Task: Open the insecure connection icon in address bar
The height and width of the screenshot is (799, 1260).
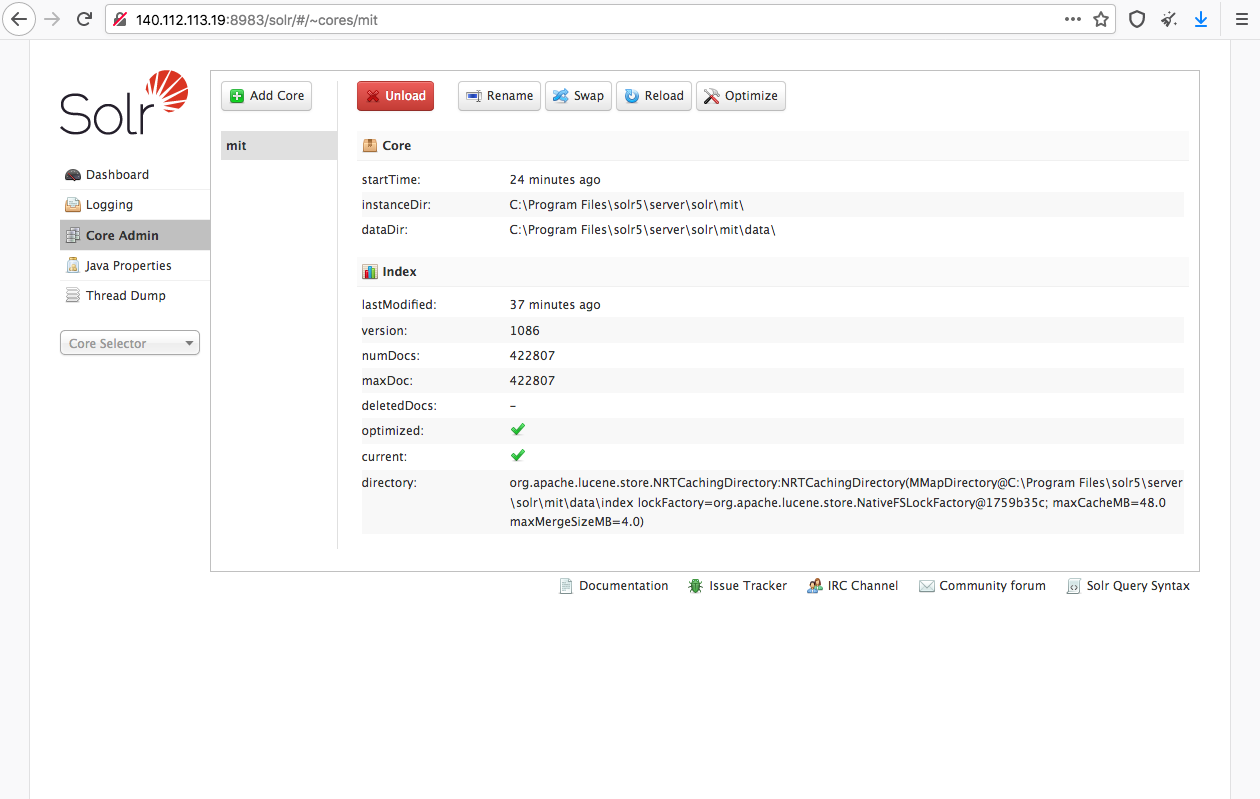Action: tap(120, 19)
